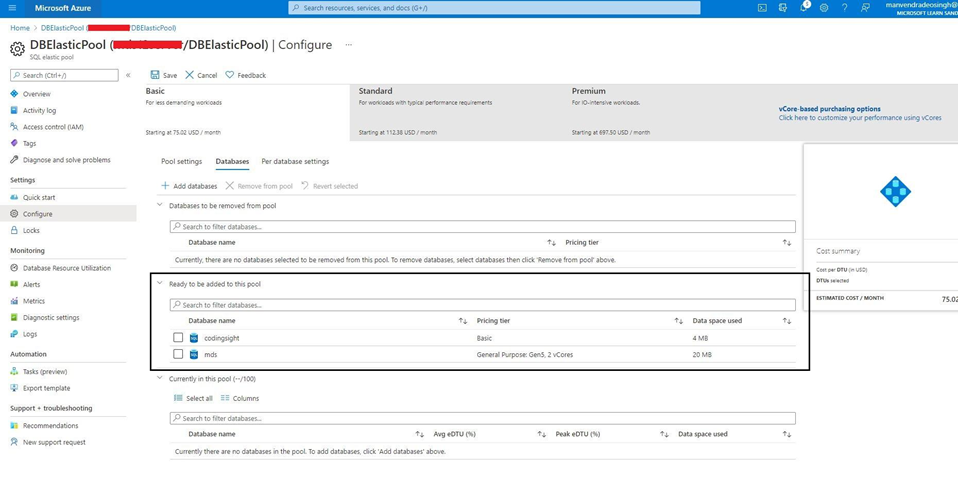Open Feedback in the command bar
The image size is (958, 477).
click(246, 75)
